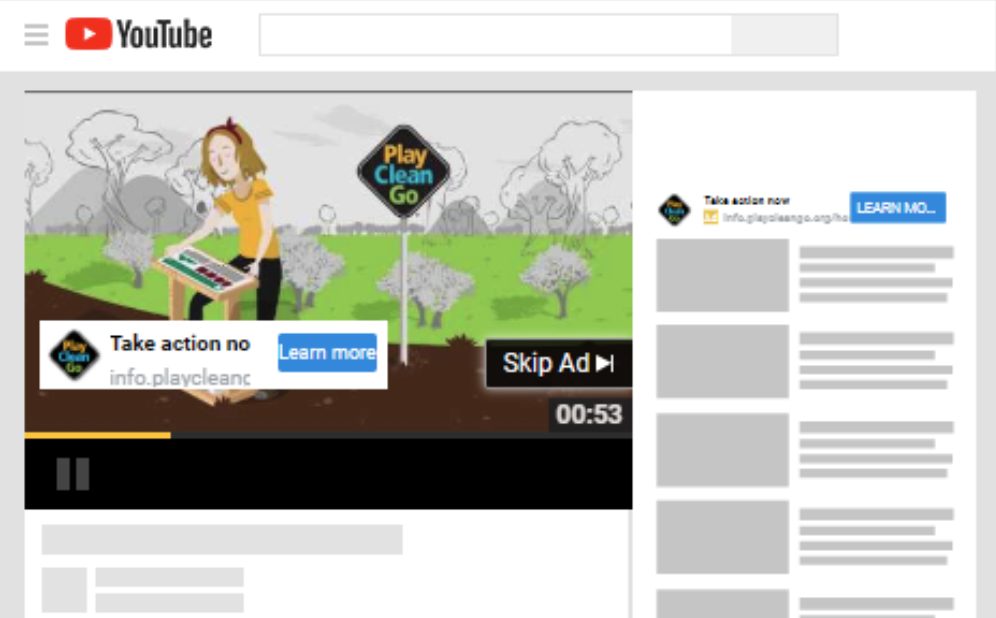
Task: Open the hamburger guide menu
Action: (x=36, y=35)
